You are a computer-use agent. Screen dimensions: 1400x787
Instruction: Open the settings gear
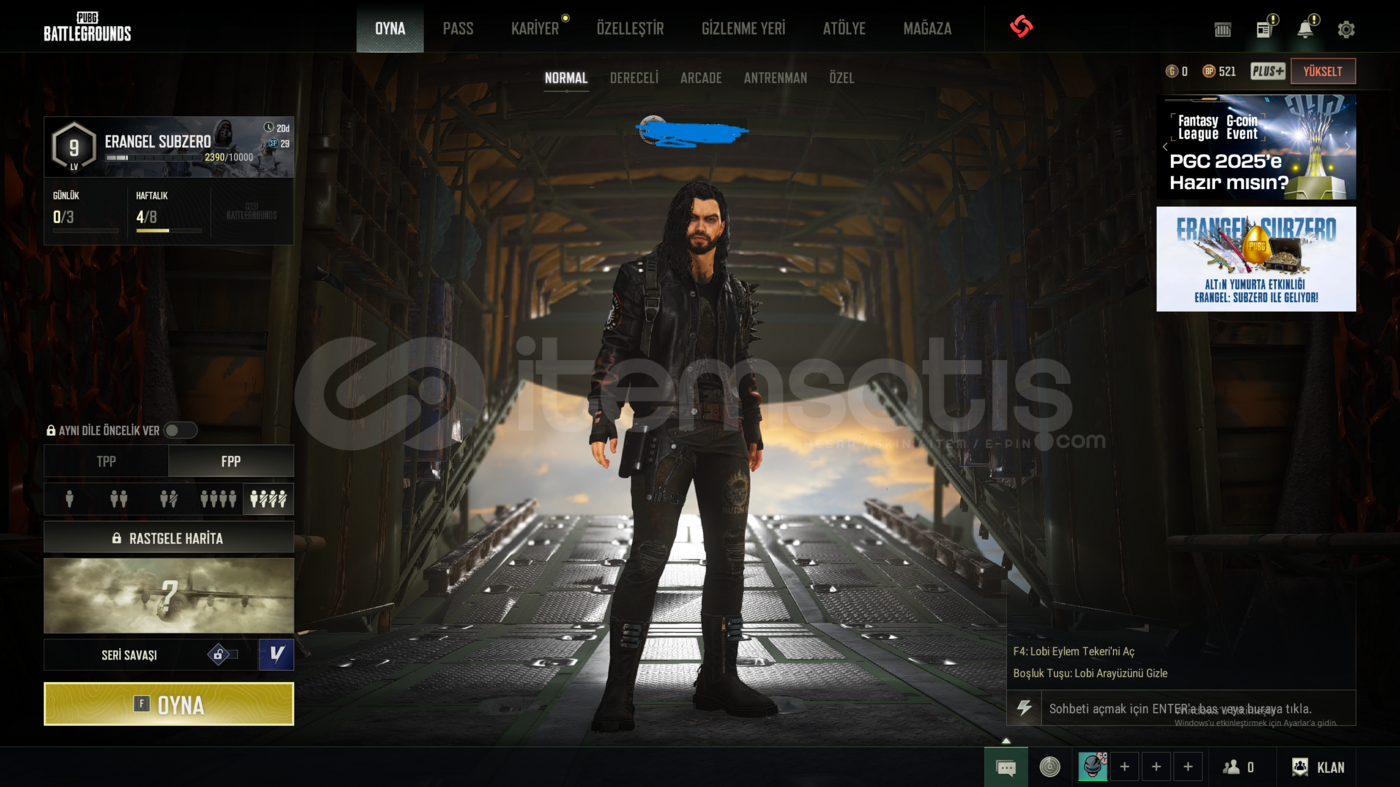click(1346, 30)
